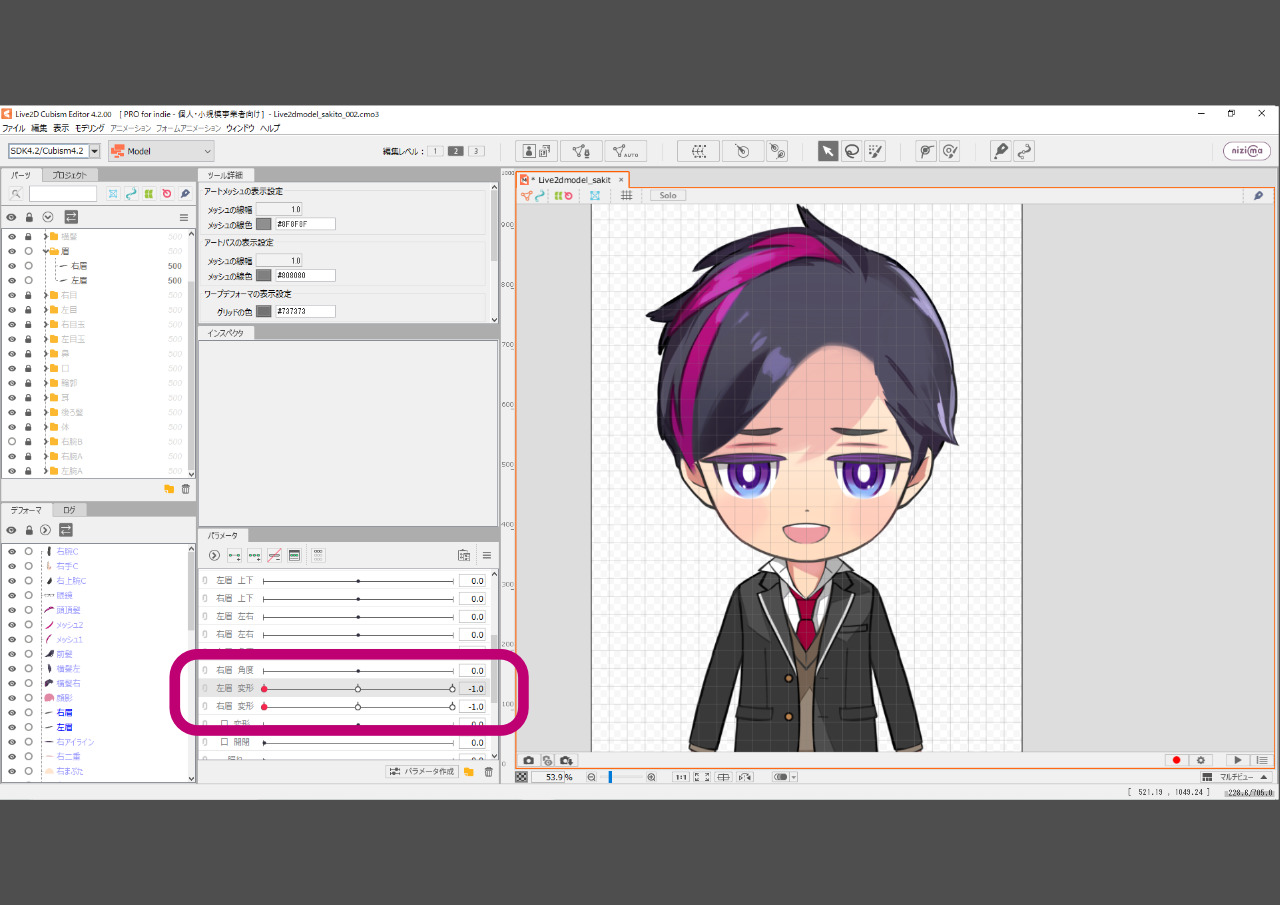
Task: Open the texture atlas editor icon
Action: 537,151
